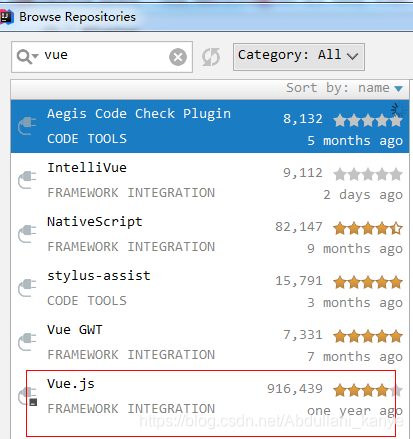Select the Aegis Code Check Plugin row
413x439 pixels.
210,126
